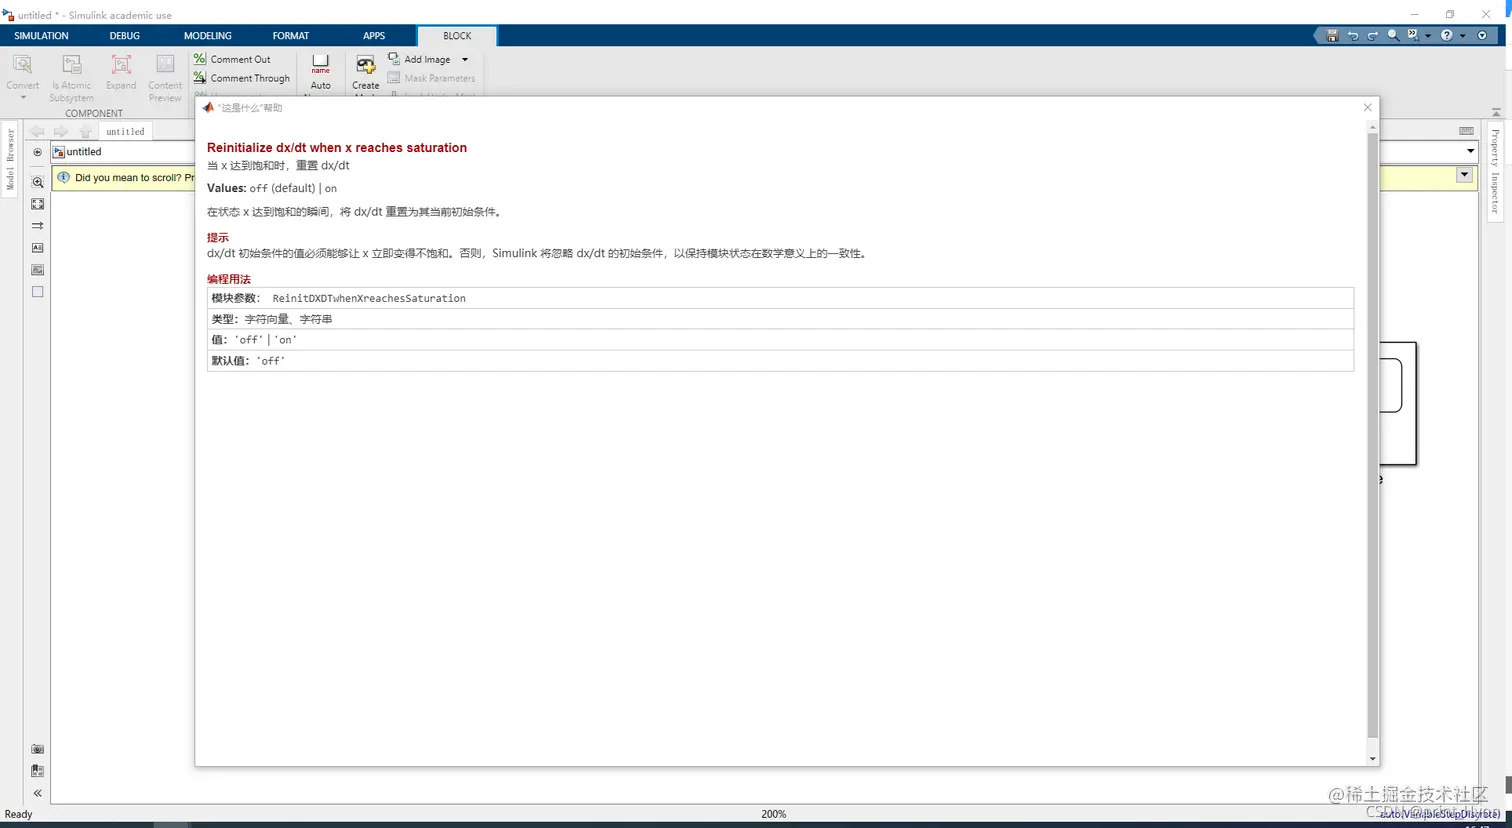Click Comment Out in ribbon

pos(232,59)
